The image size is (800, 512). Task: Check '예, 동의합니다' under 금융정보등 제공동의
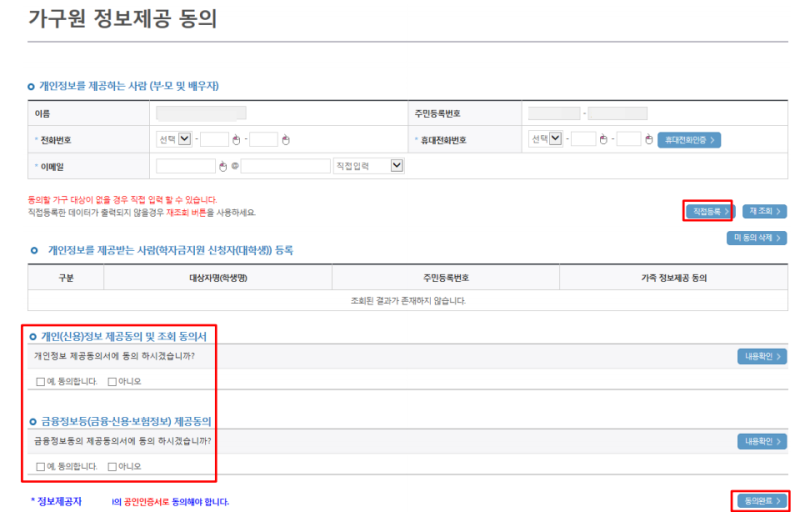(40, 467)
